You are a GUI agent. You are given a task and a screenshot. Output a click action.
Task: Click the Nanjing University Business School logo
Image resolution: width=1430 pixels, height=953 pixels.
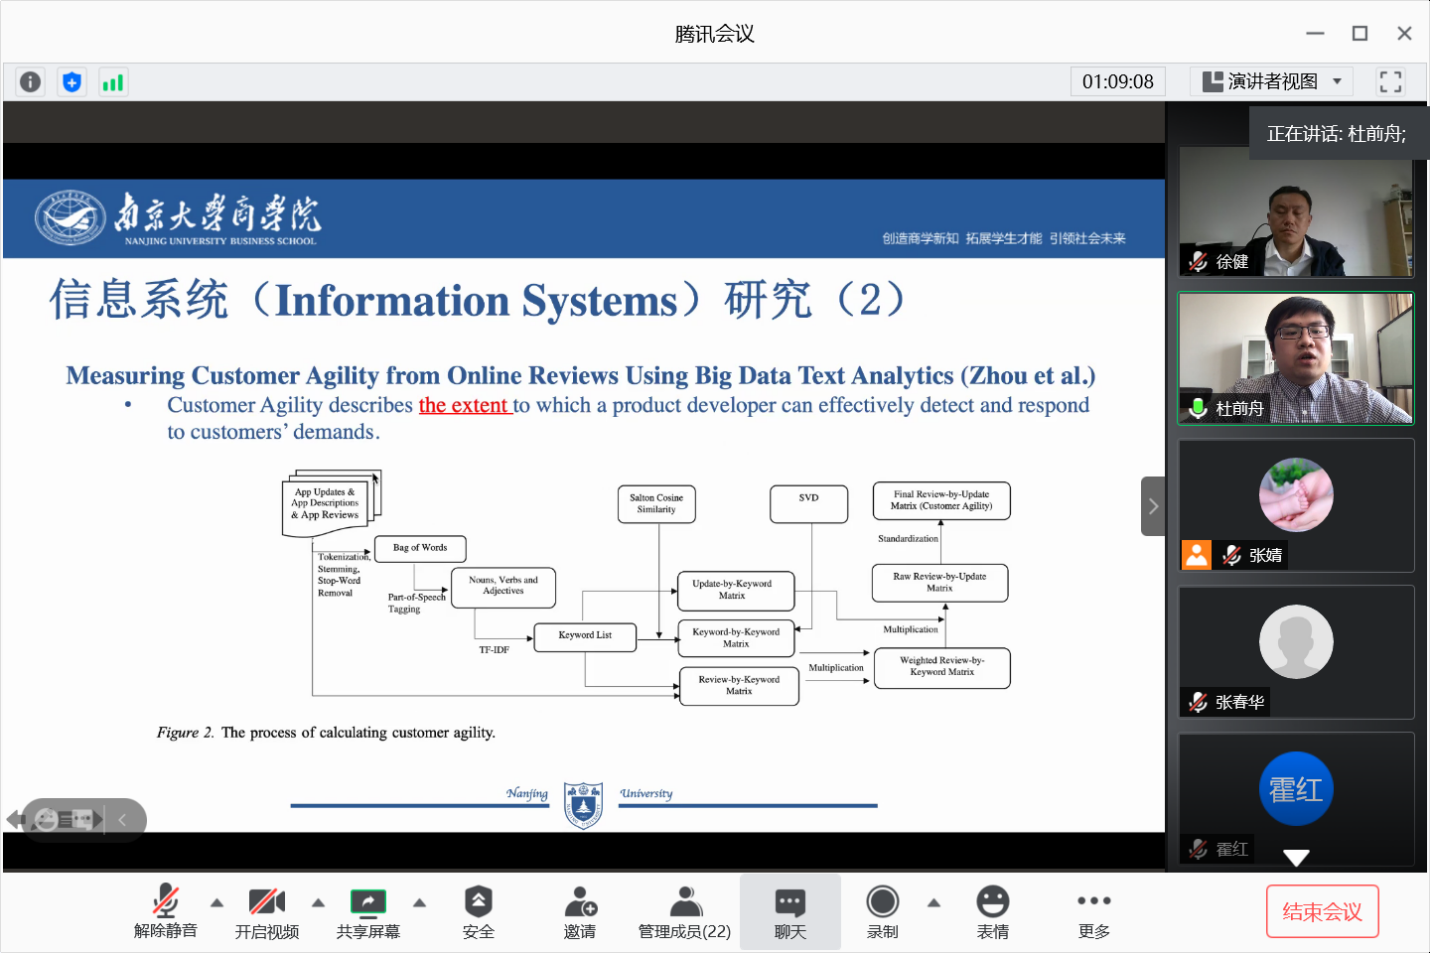[177, 218]
